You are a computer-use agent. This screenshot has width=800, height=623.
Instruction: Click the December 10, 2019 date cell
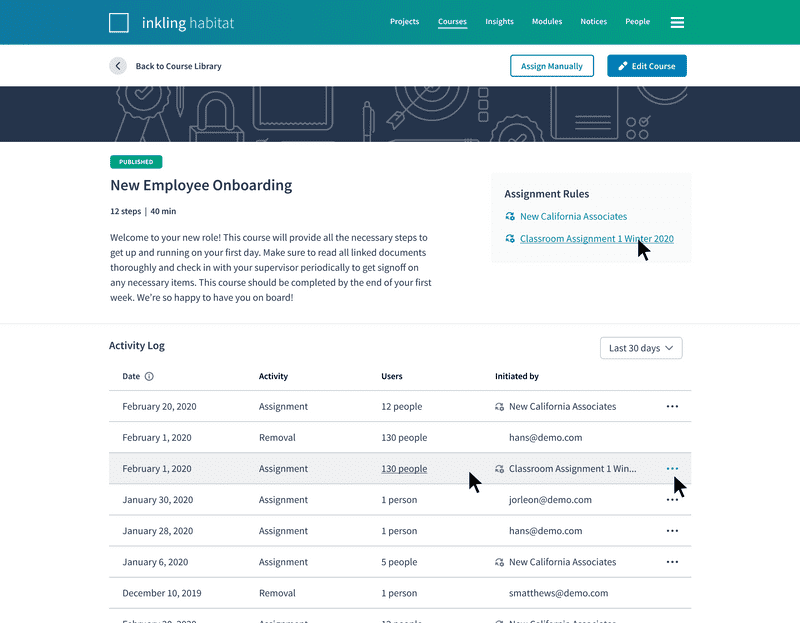point(162,593)
